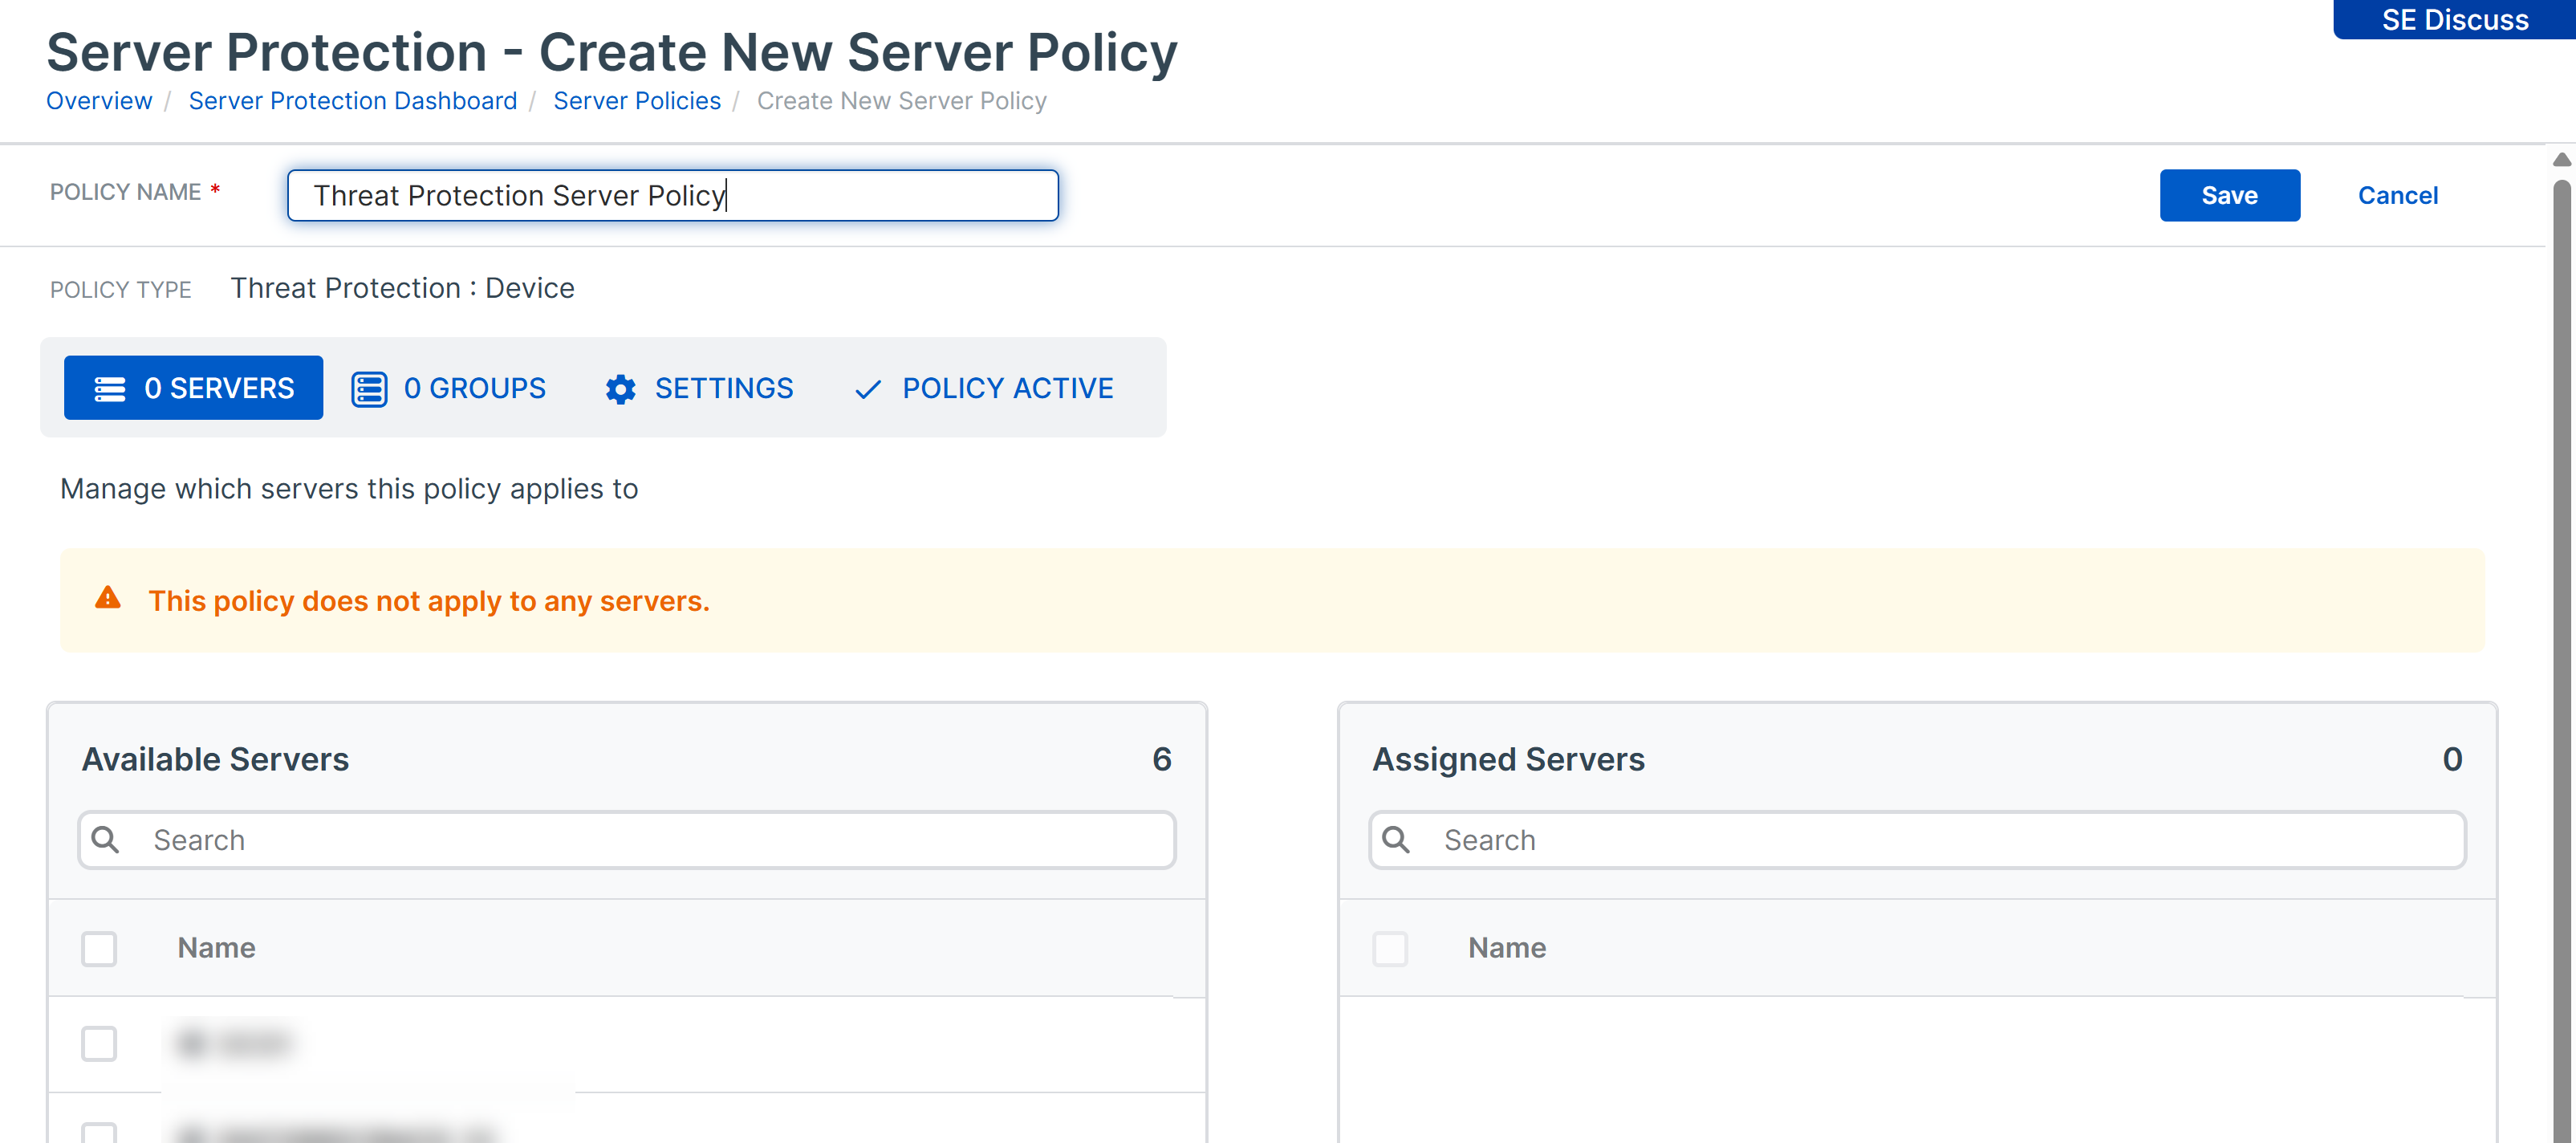
Task: Click the Assigned Servers count 0
Action: click(2452, 759)
